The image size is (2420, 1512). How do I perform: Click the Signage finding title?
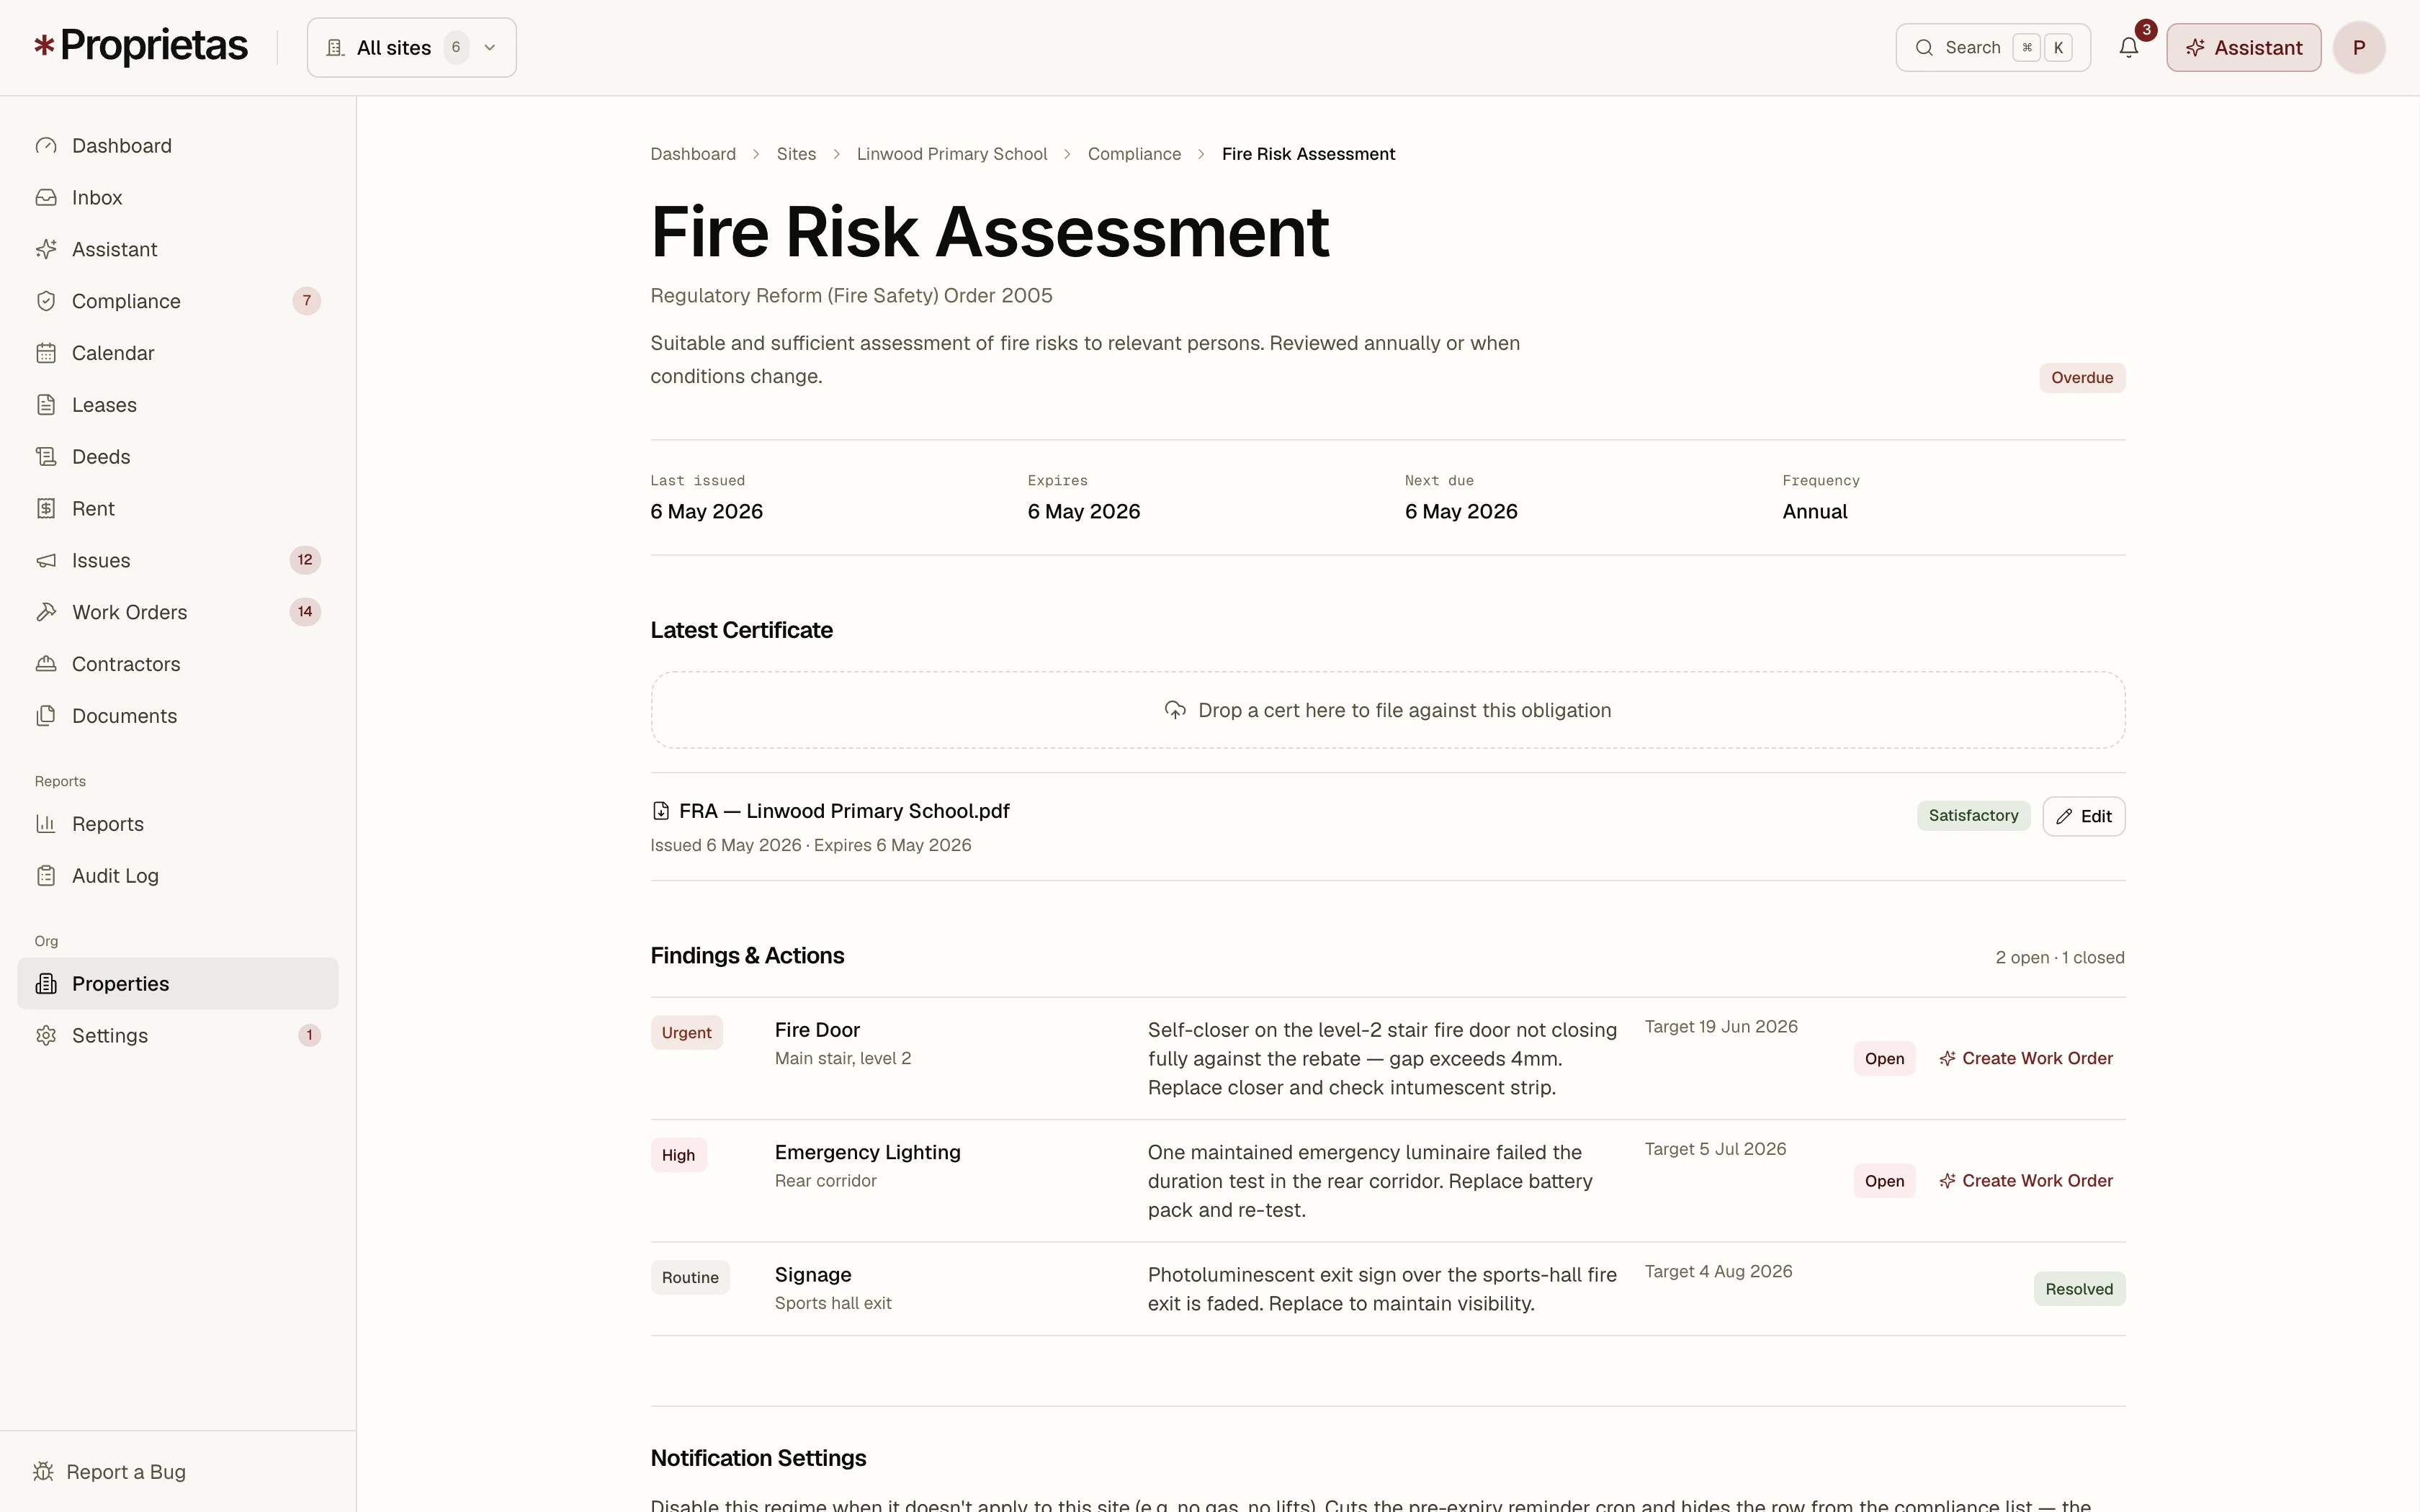point(813,1275)
